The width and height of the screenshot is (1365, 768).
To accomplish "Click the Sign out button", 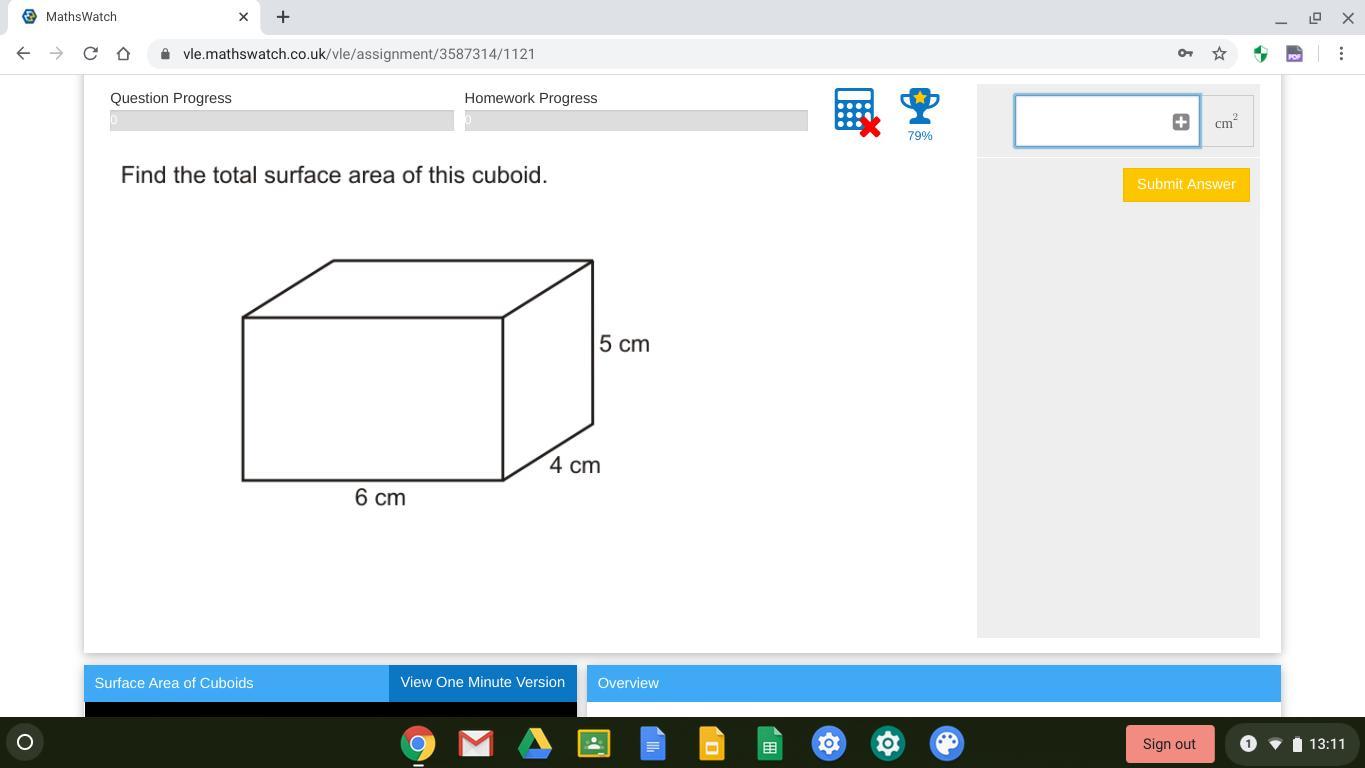I will coord(1169,744).
